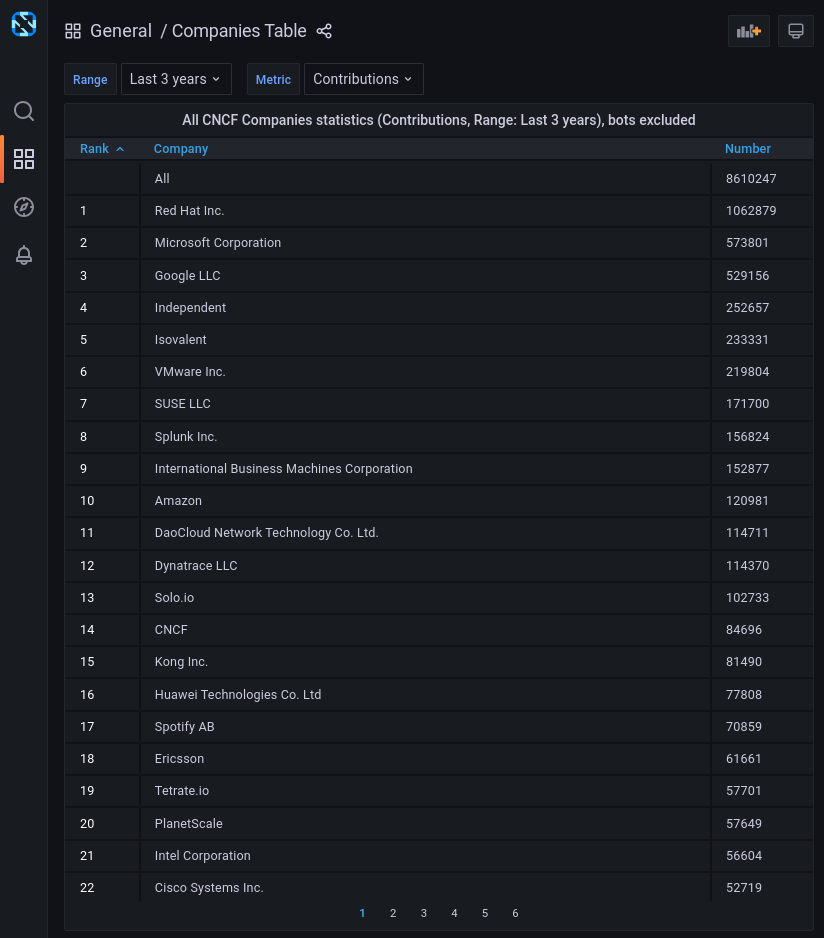
Task: Click the Add panel chart icon
Action: pyautogui.click(x=749, y=31)
